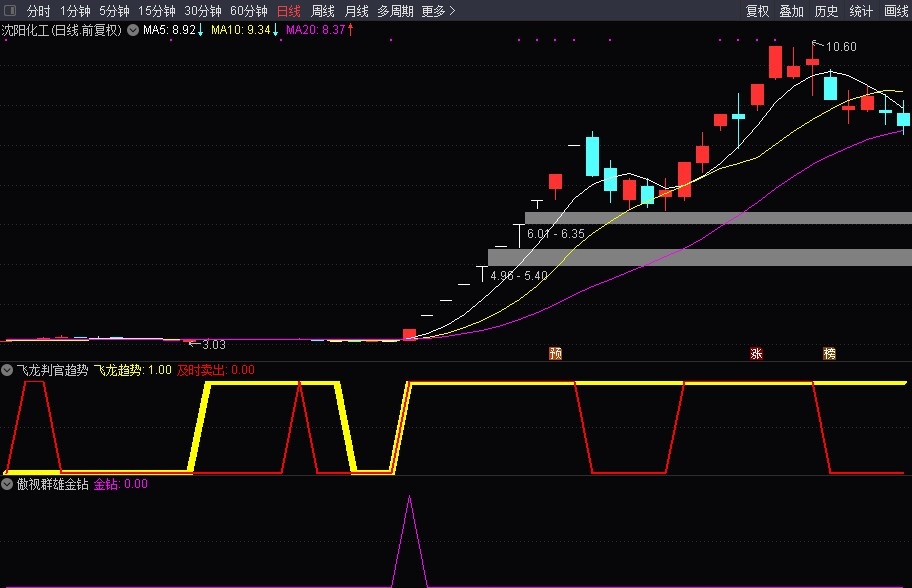
Task: Expand the 傲视群雄金钻 indicator dropdown
Action: [x=7, y=484]
